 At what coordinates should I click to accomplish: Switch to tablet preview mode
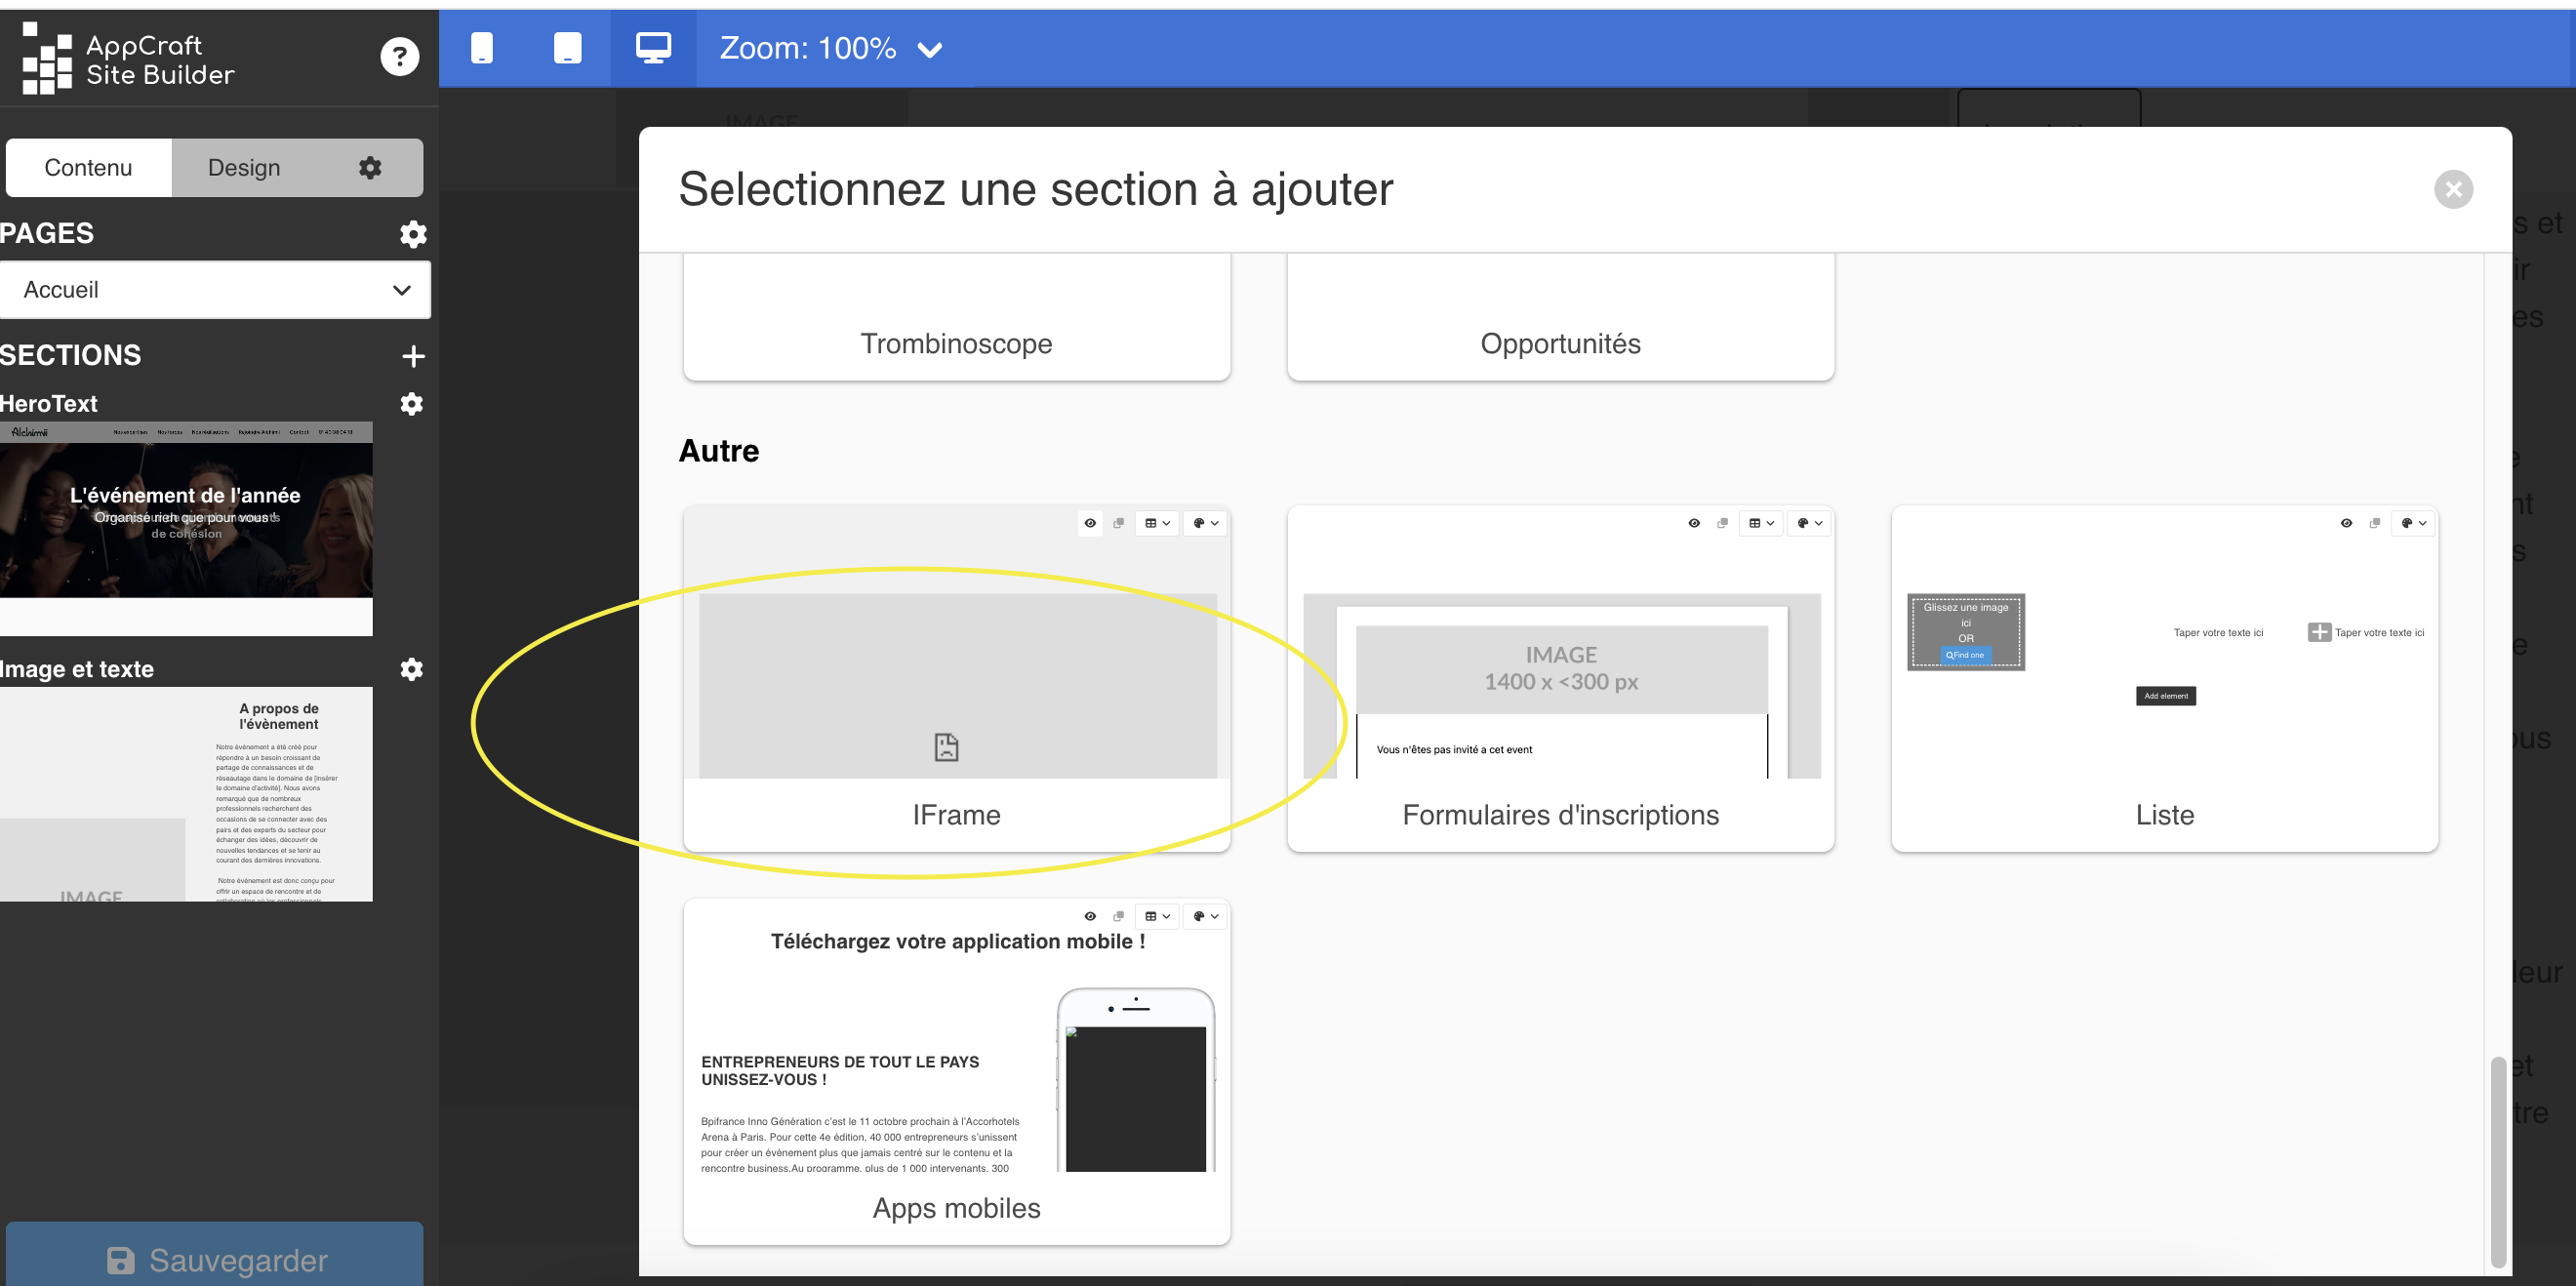coord(567,48)
